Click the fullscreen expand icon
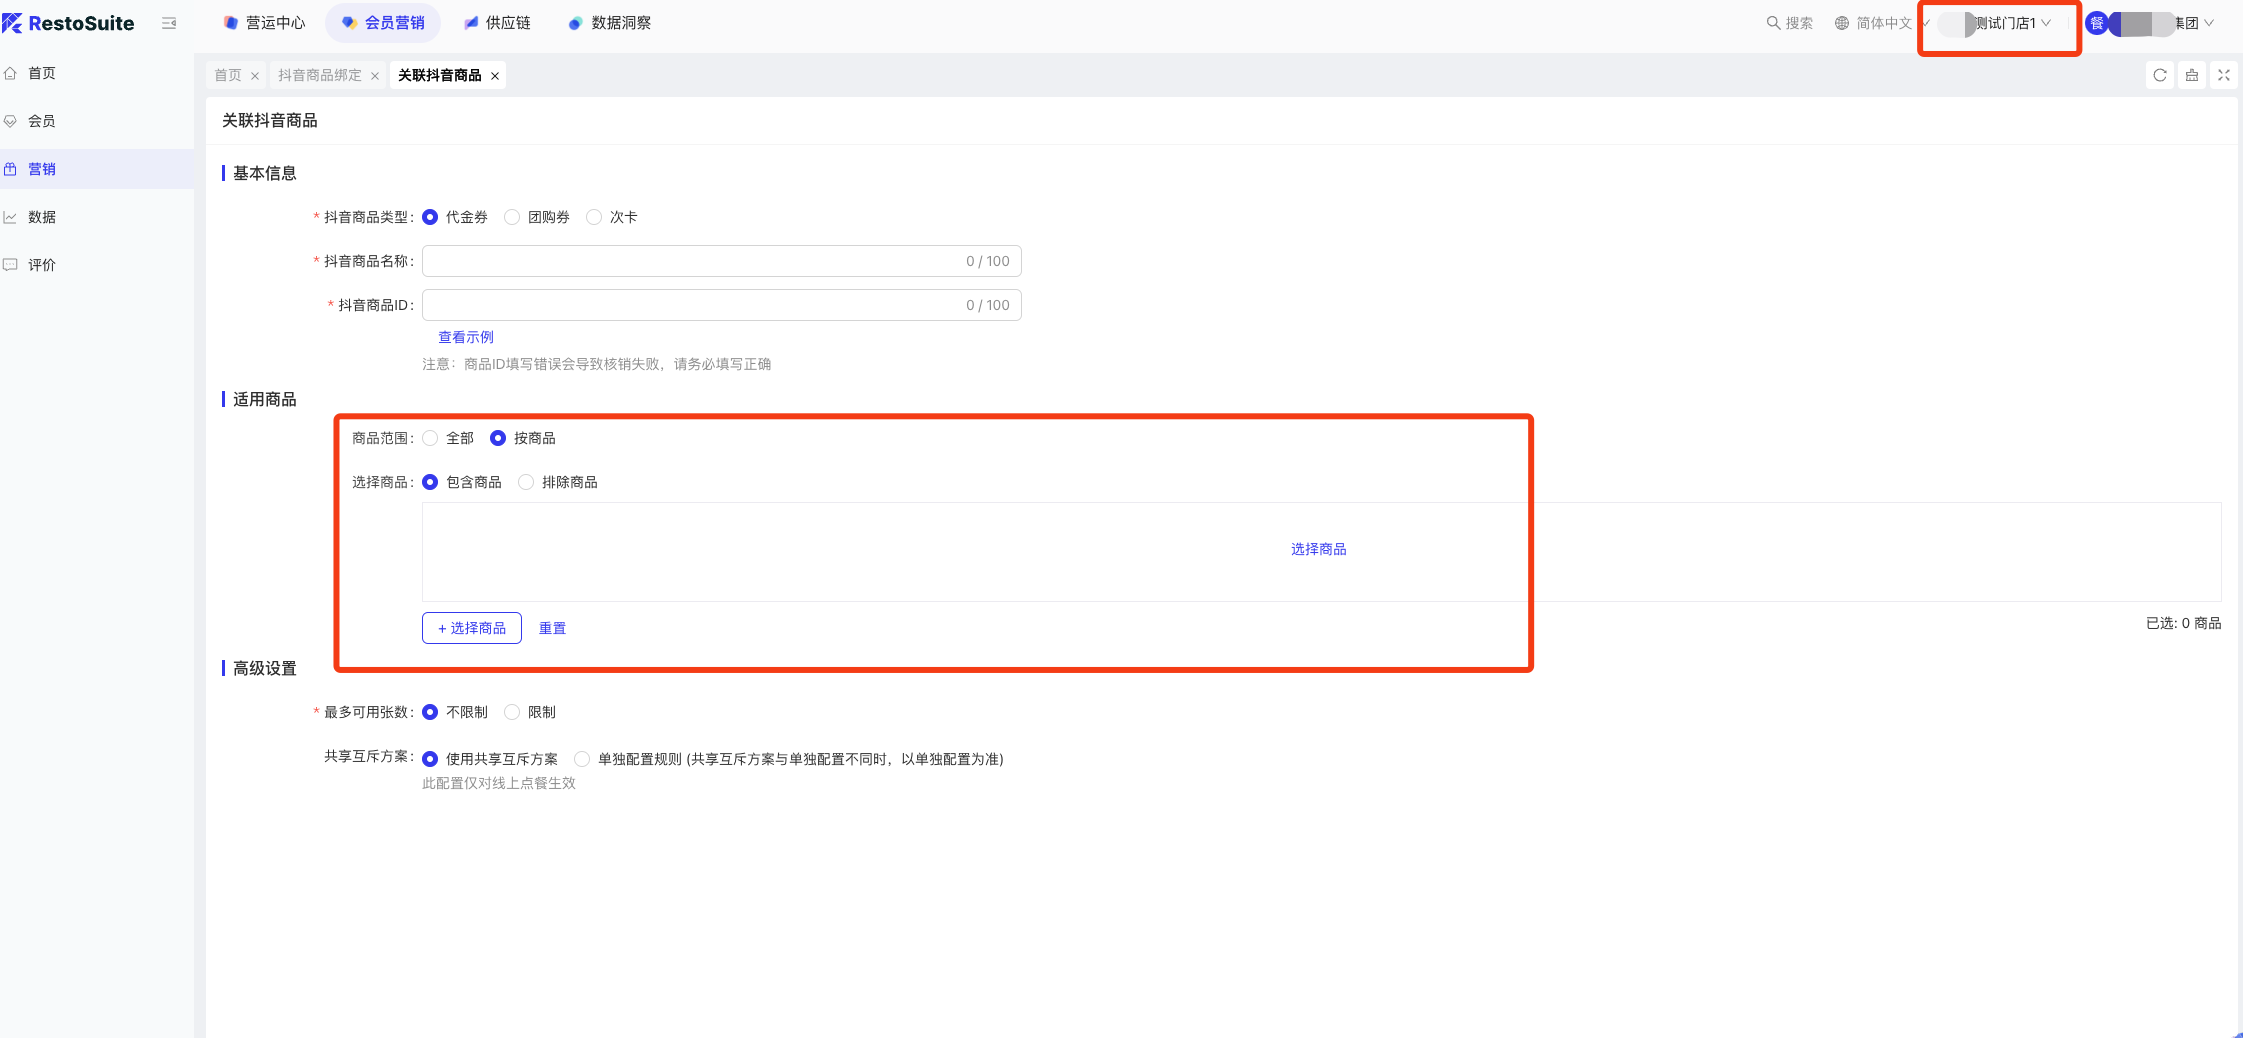2243x1038 pixels. (2223, 75)
